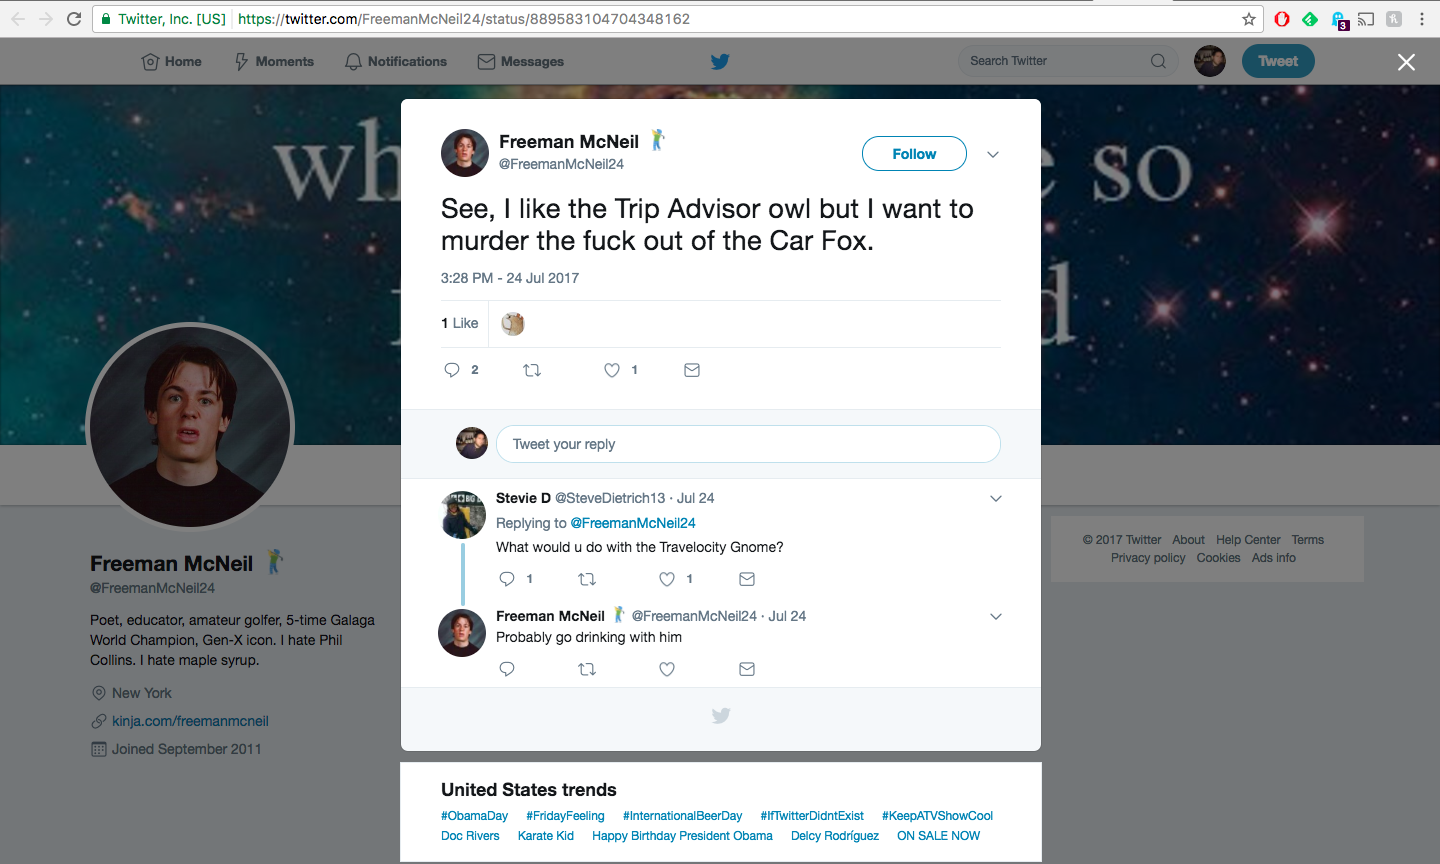Viewport: 1440px width, 864px height.
Task: Open the Chrome three-dot menu
Action: [1422, 19]
